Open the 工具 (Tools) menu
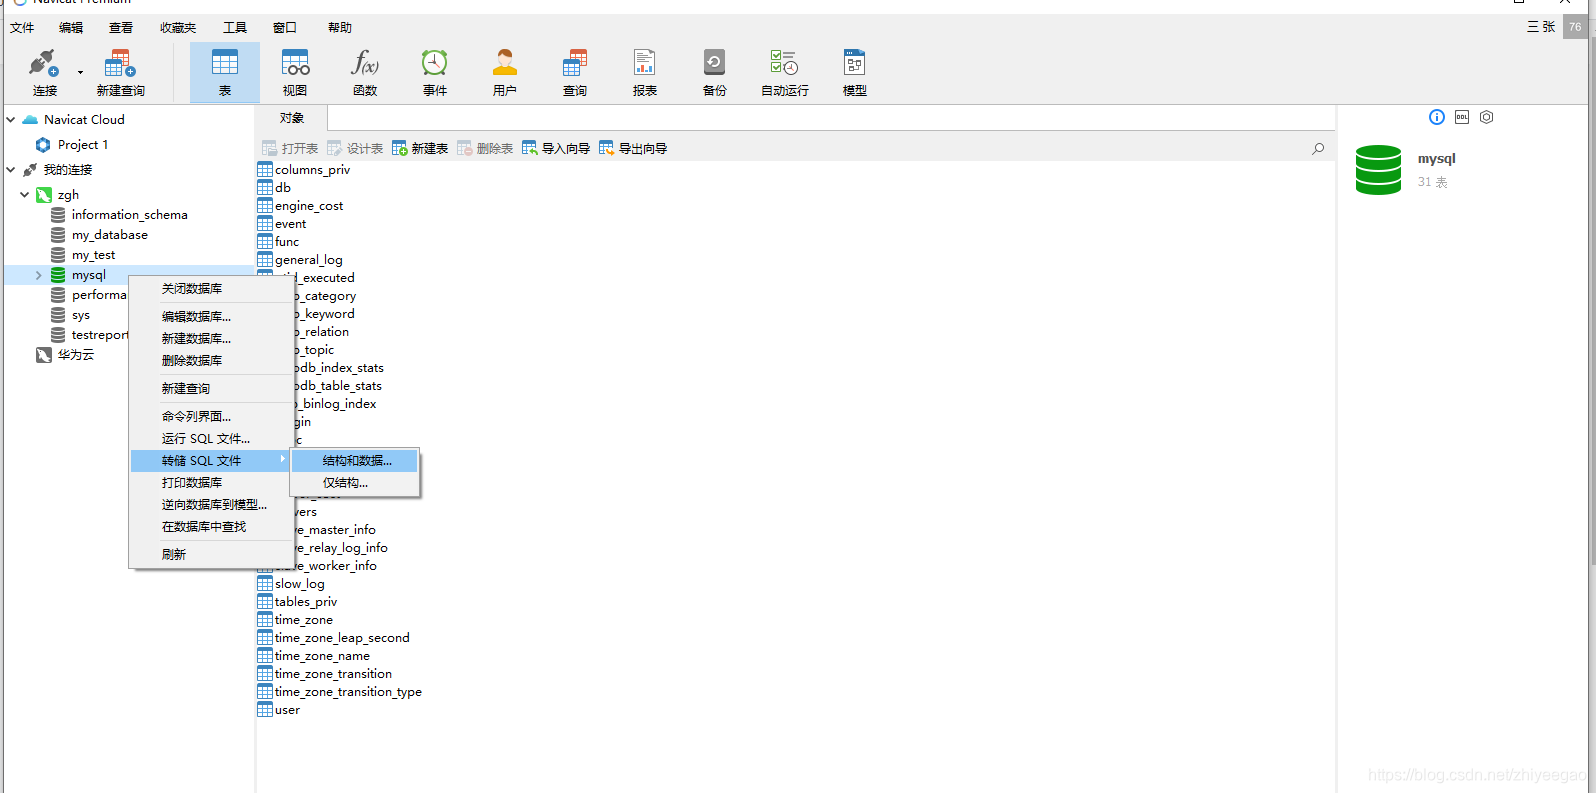 coord(235,27)
